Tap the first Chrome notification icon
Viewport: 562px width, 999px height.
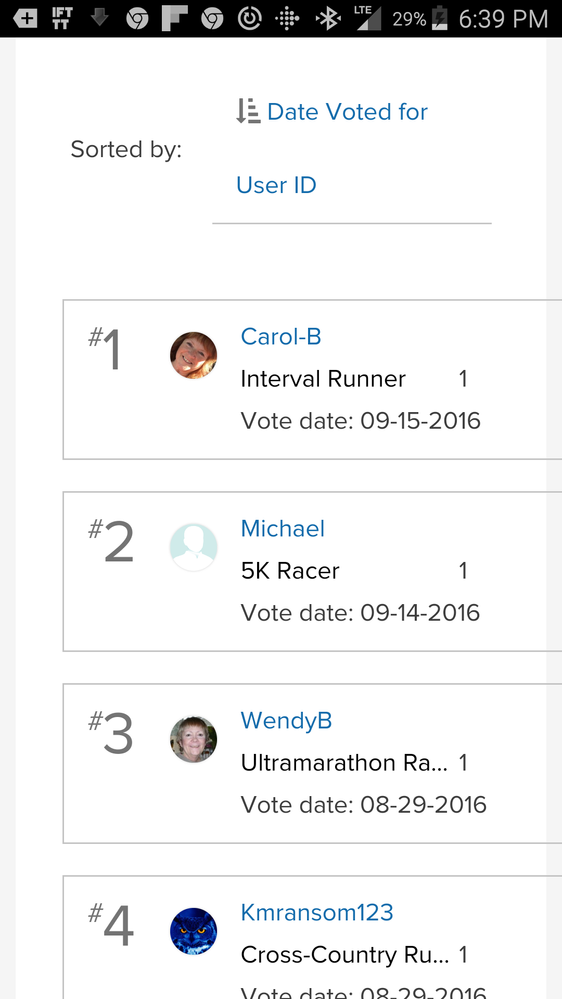pyautogui.click(x=137, y=19)
